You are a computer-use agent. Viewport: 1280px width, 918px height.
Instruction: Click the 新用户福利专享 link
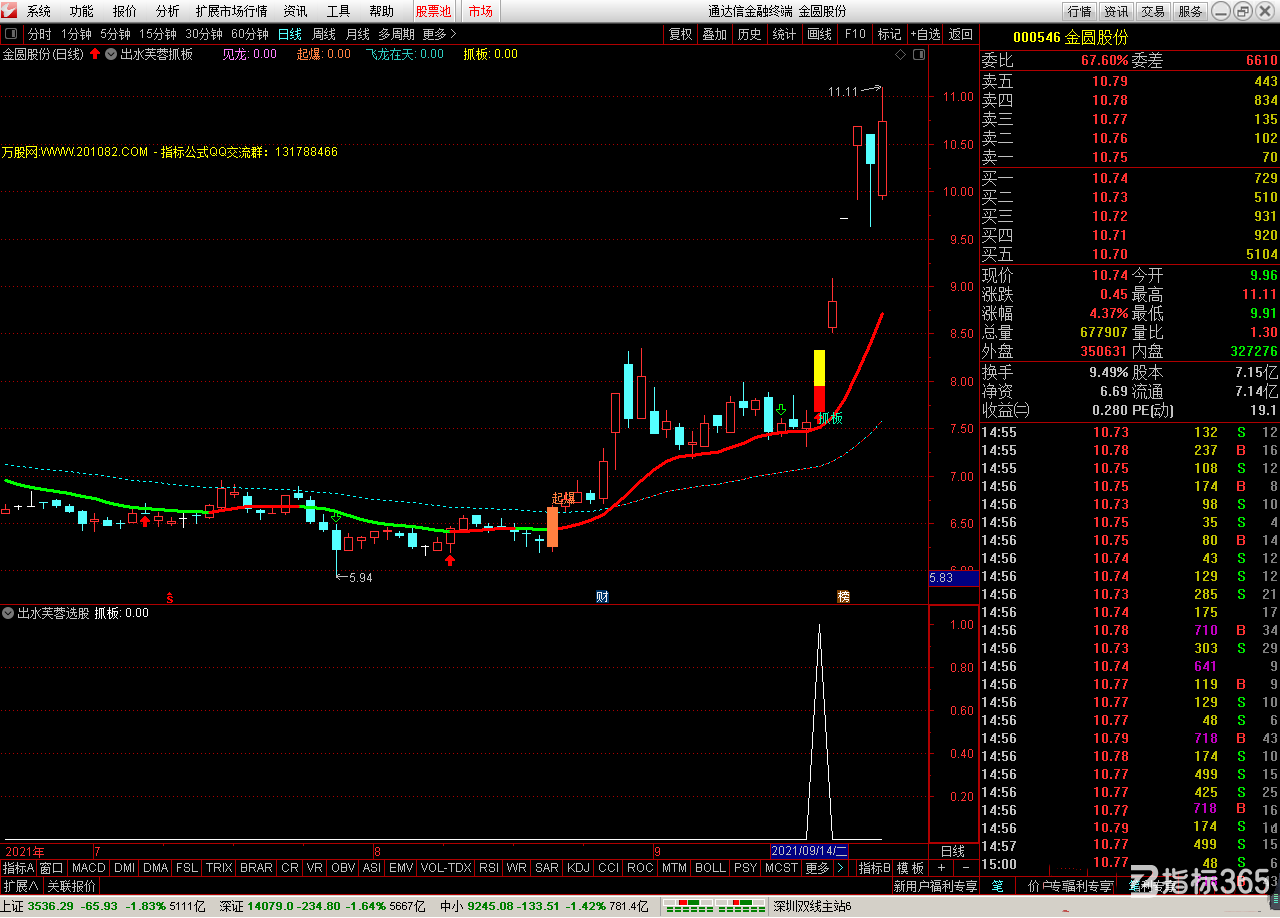935,886
